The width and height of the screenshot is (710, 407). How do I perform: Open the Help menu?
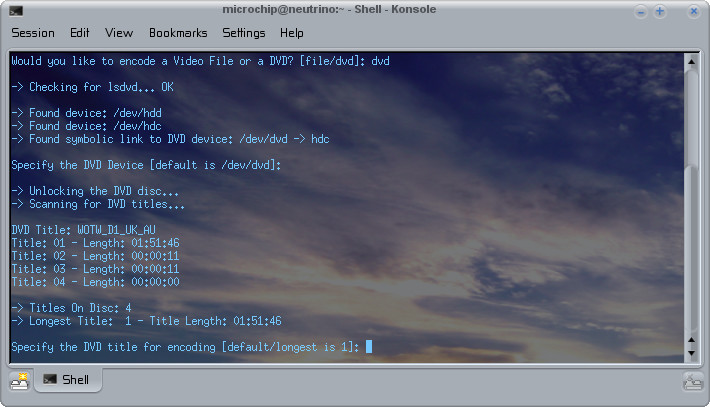point(292,33)
